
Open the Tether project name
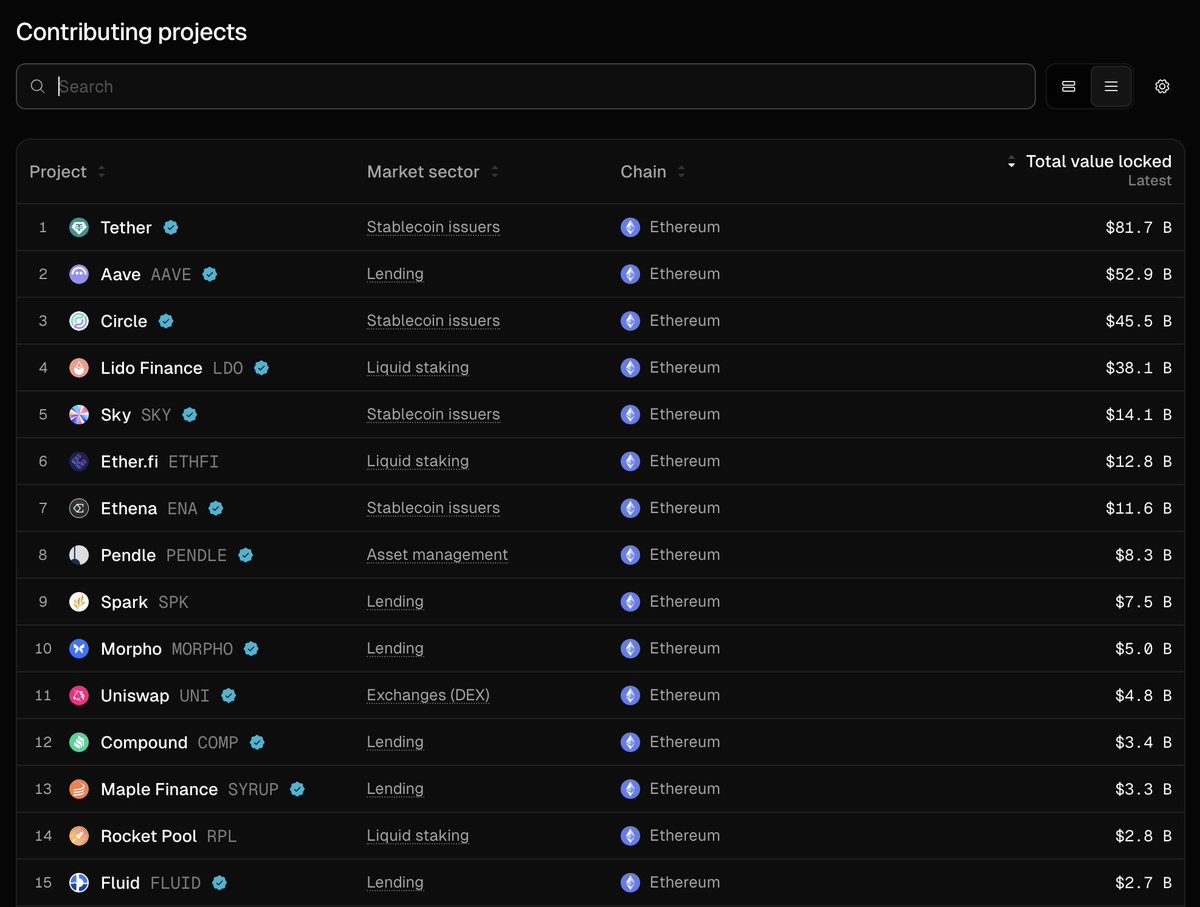[x=126, y=228]
